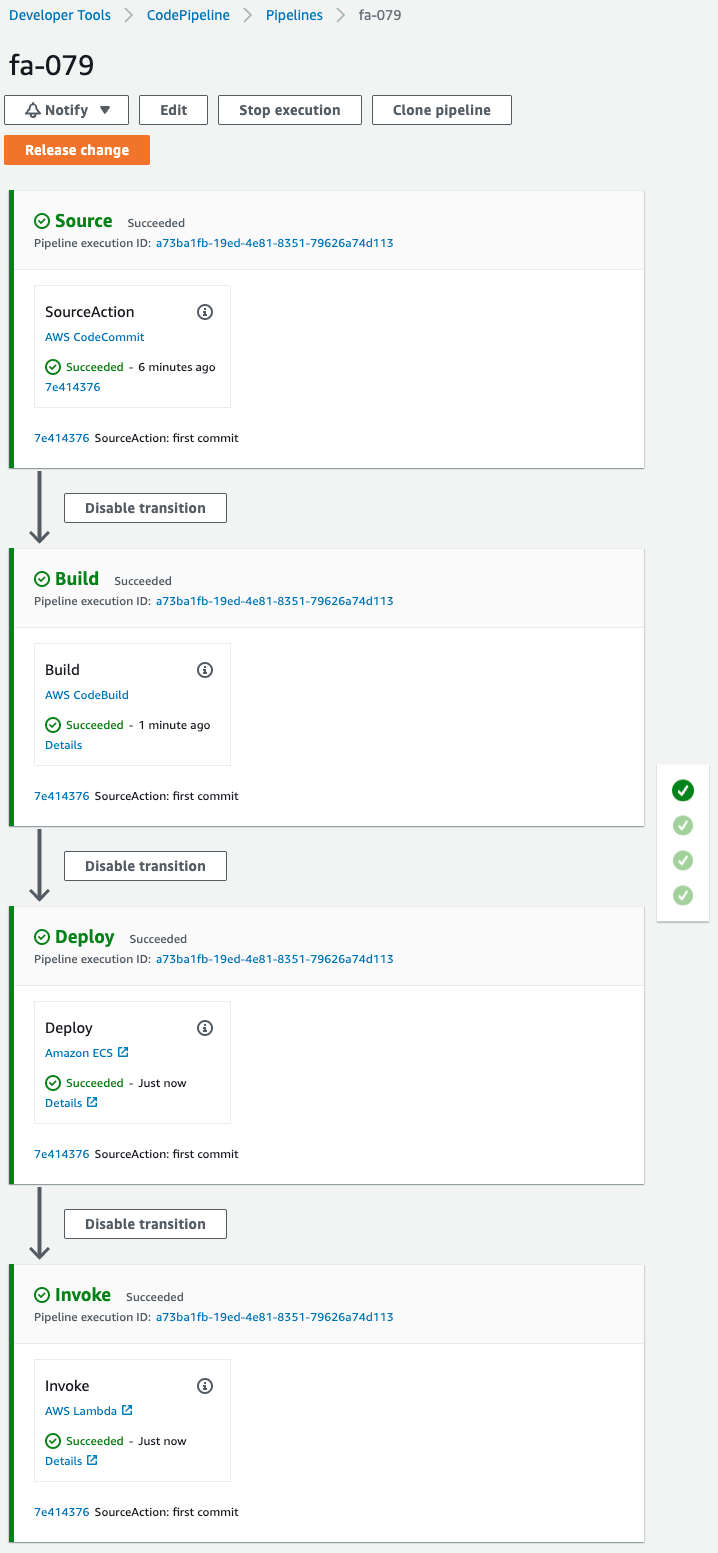
Task: Open Details link in Build action
Action: 64,745
